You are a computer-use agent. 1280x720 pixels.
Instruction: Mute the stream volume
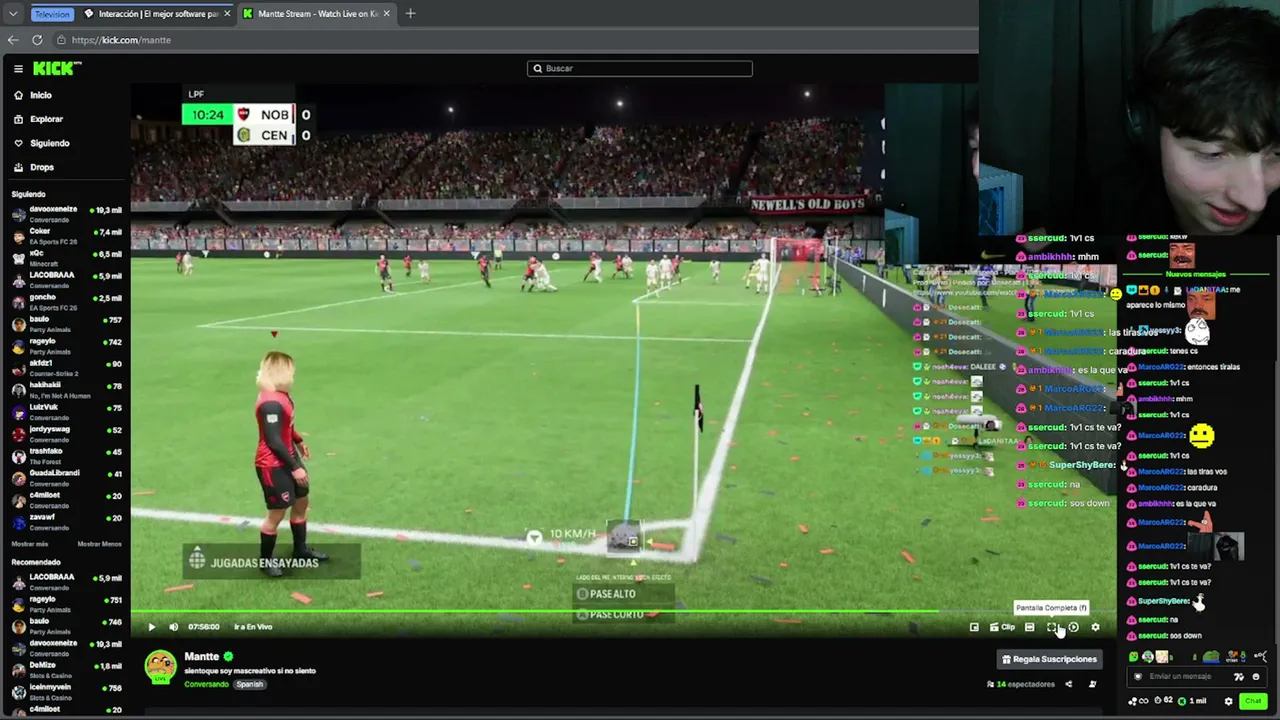[x=173, y=627]
